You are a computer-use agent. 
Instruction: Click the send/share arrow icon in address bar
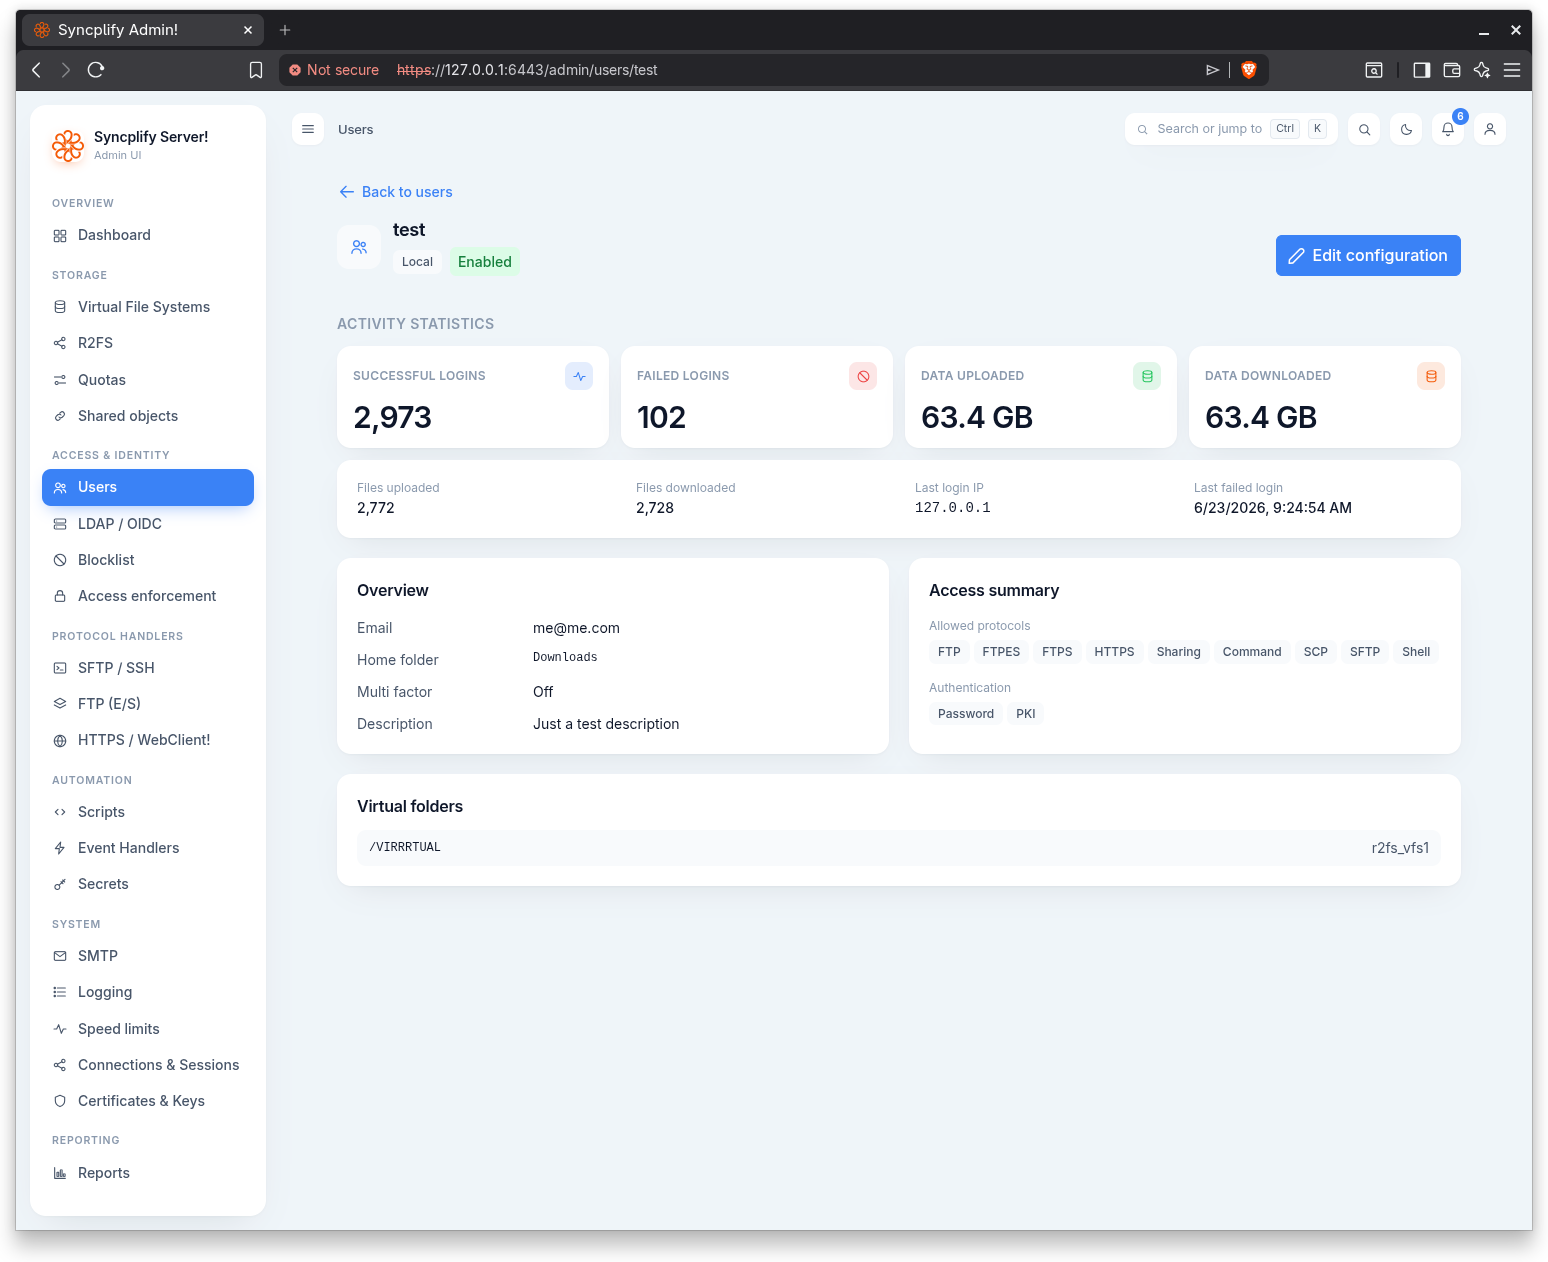tap(1212, 70)
